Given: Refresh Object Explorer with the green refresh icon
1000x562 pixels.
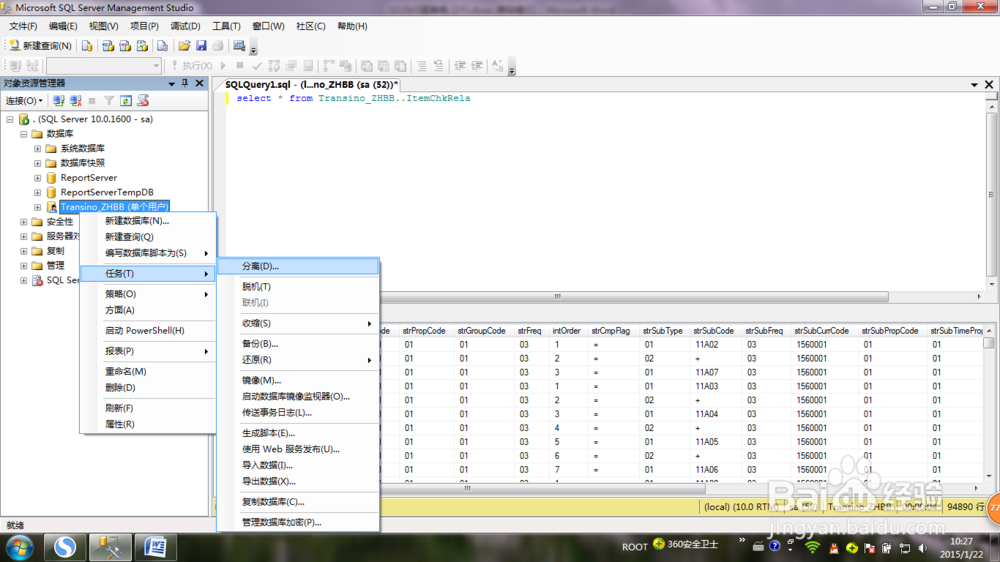Looking at the screenshot, I should click(126, 101).
